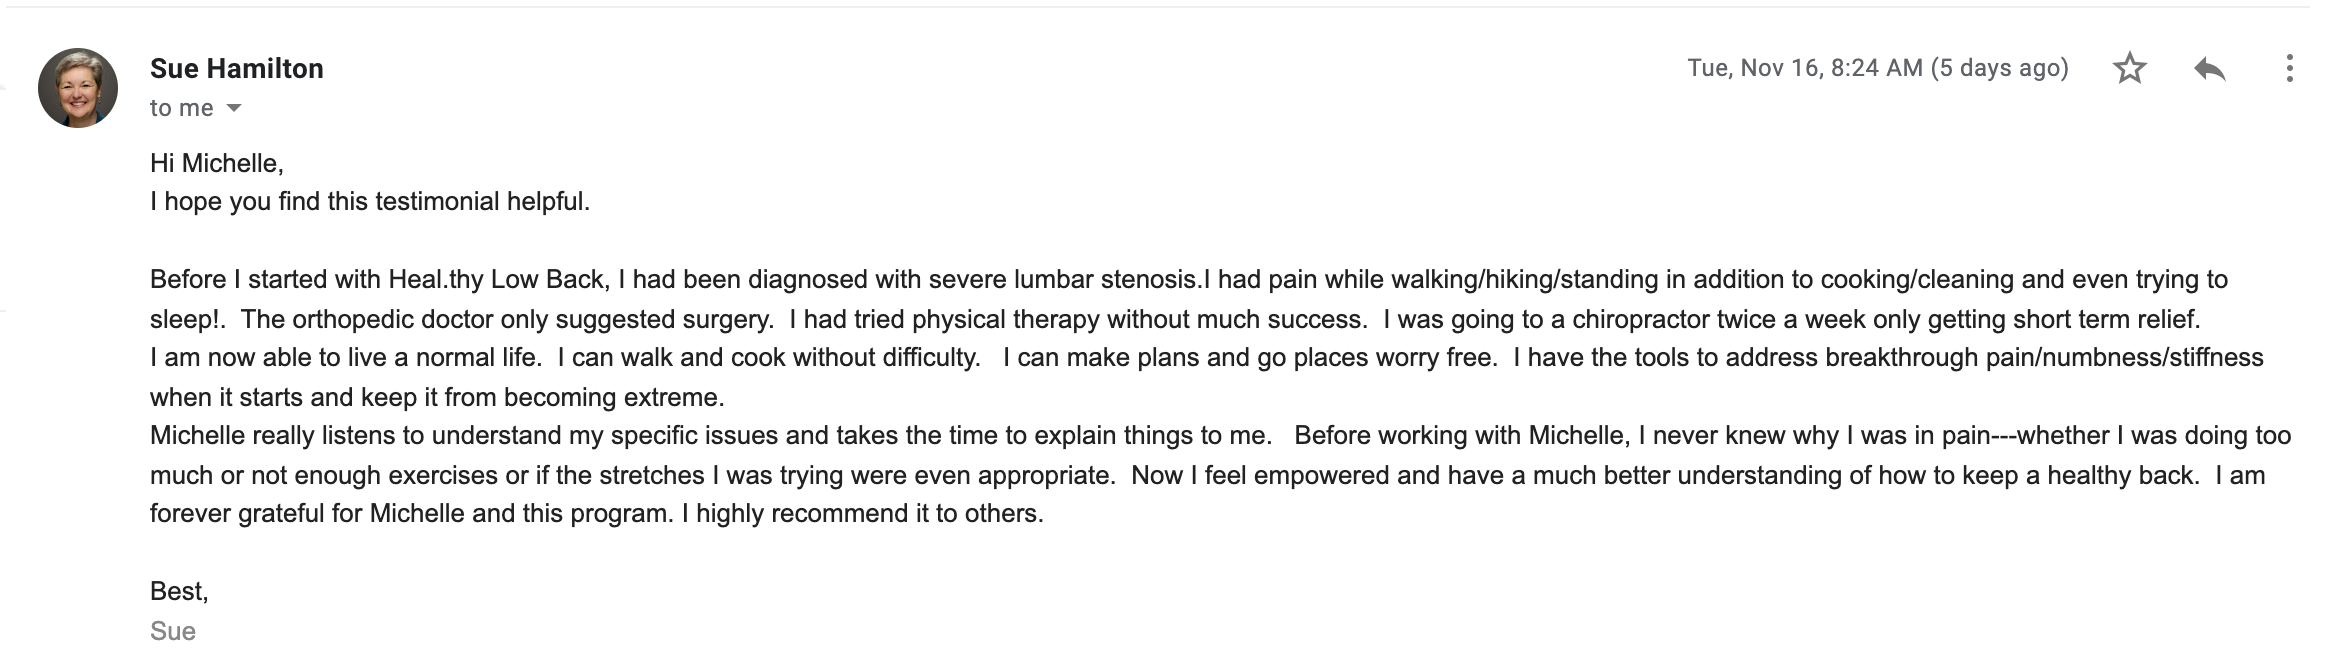Click 'I highly recommend it to others.'
Image resolution: width=2328 pixels, height=652 pixels.
[862, 513]
